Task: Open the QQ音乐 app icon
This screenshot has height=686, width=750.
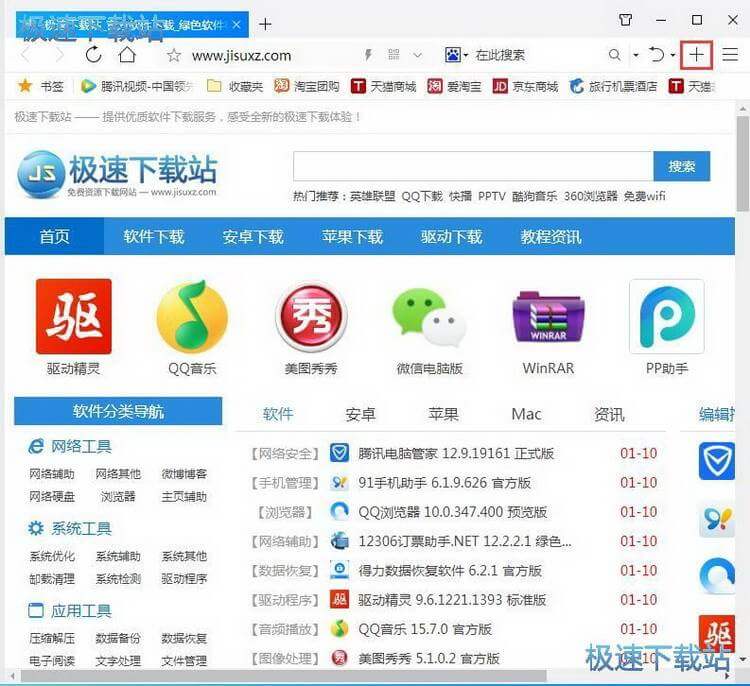Action: click(x=192, y=316)
